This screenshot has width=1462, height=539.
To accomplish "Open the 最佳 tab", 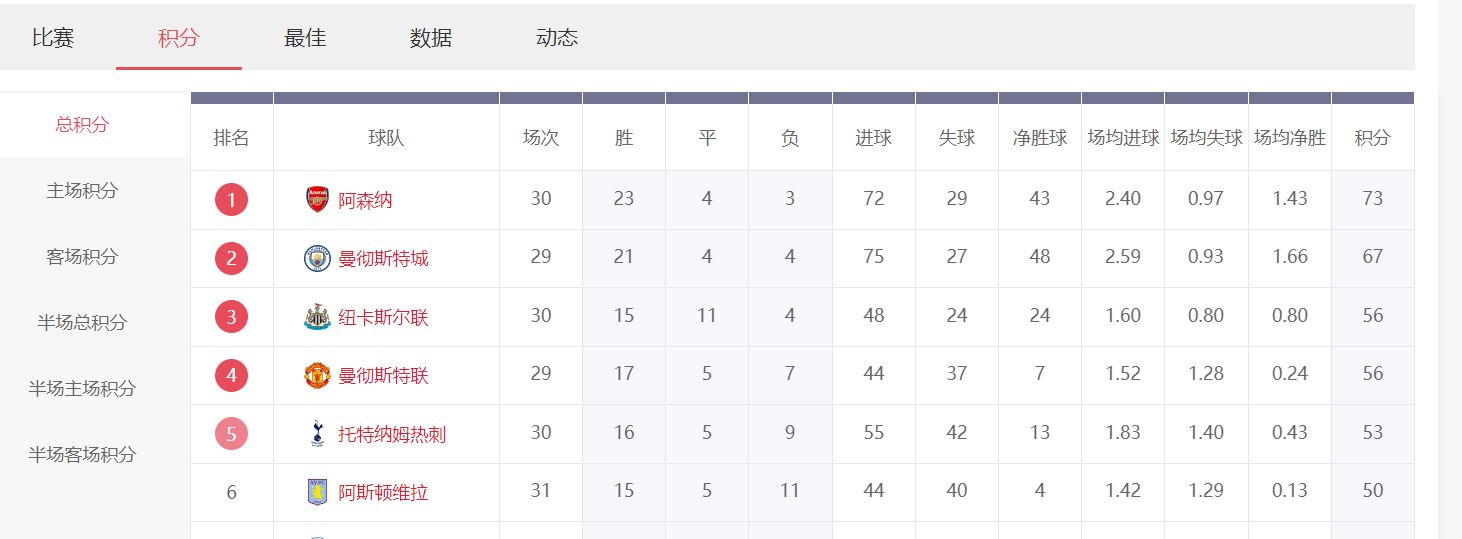I will (x=305, y=38).
